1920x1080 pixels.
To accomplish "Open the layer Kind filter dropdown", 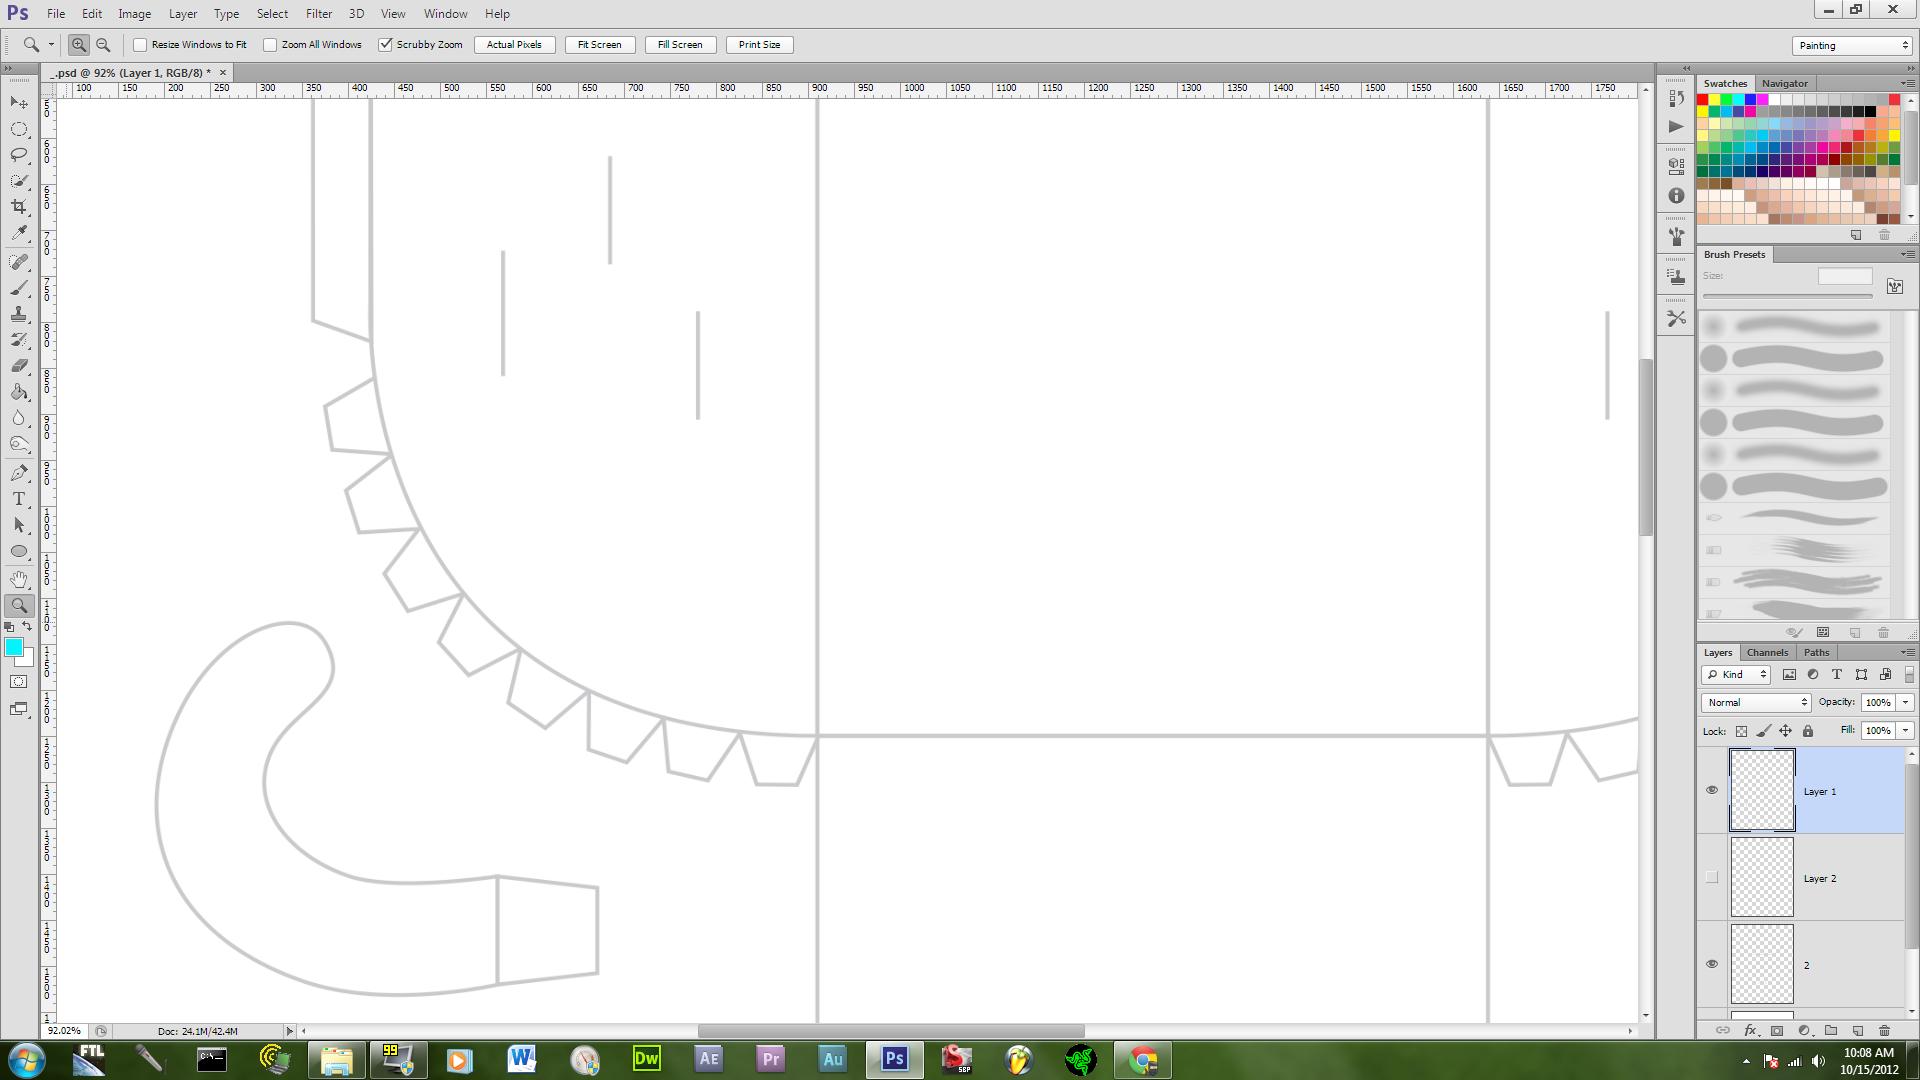I will [x=1737, y=675].
